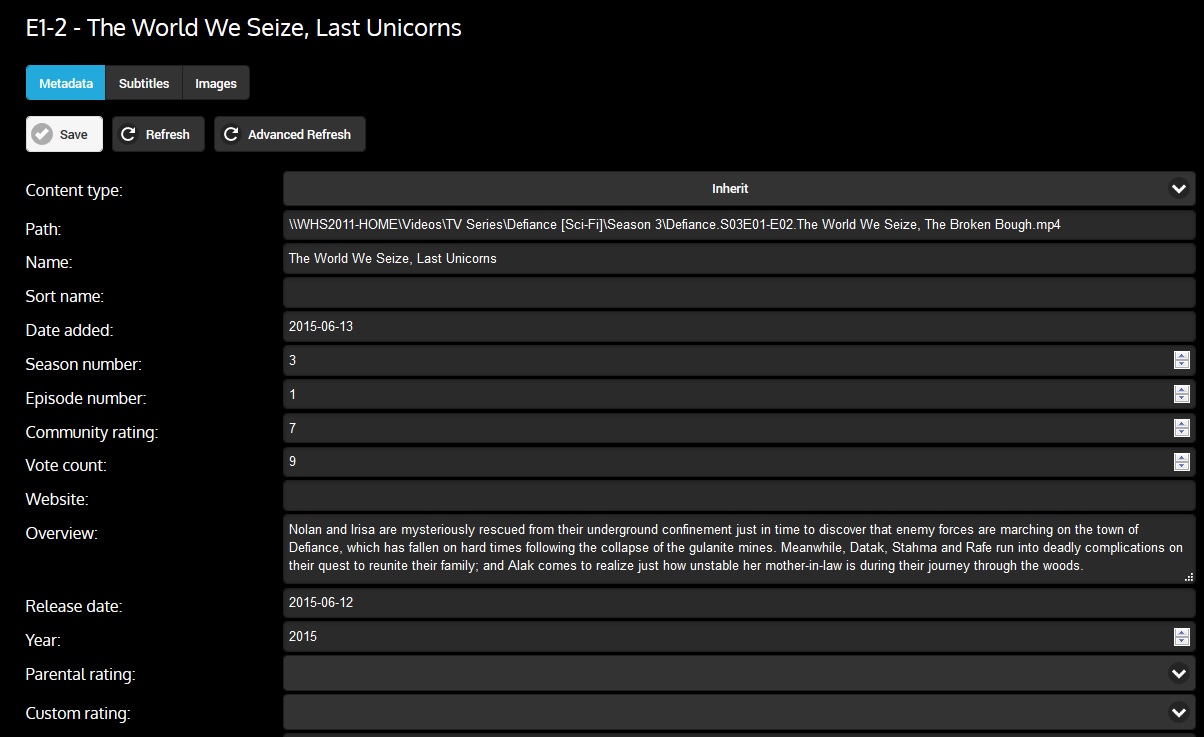This screenshot has height=737, width=1204.
Task: Open the Parental rating dropdown
Action: coord(1179,674)
